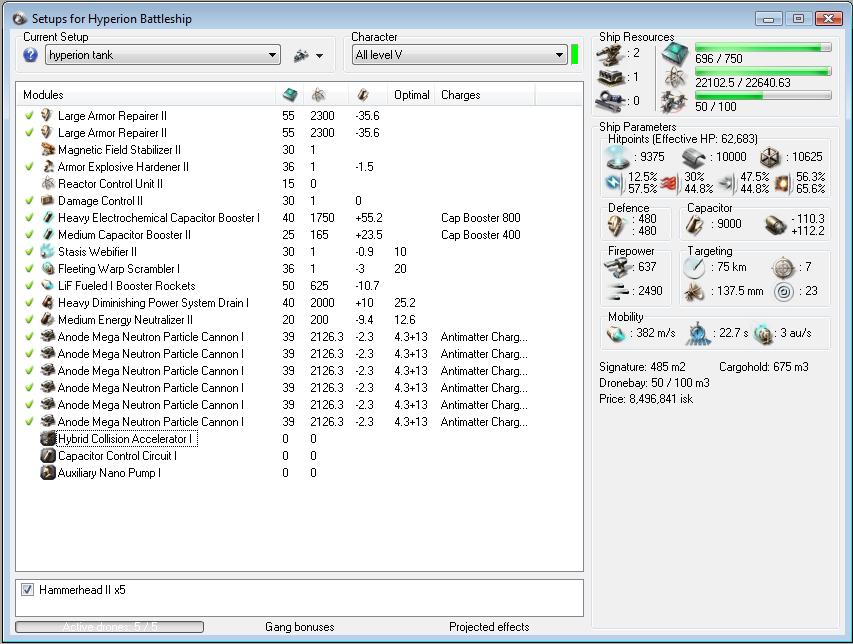Maximize the Setups for Hyperion Battleship window
This screenshot has width=853, height=644.
pos(798,19)
